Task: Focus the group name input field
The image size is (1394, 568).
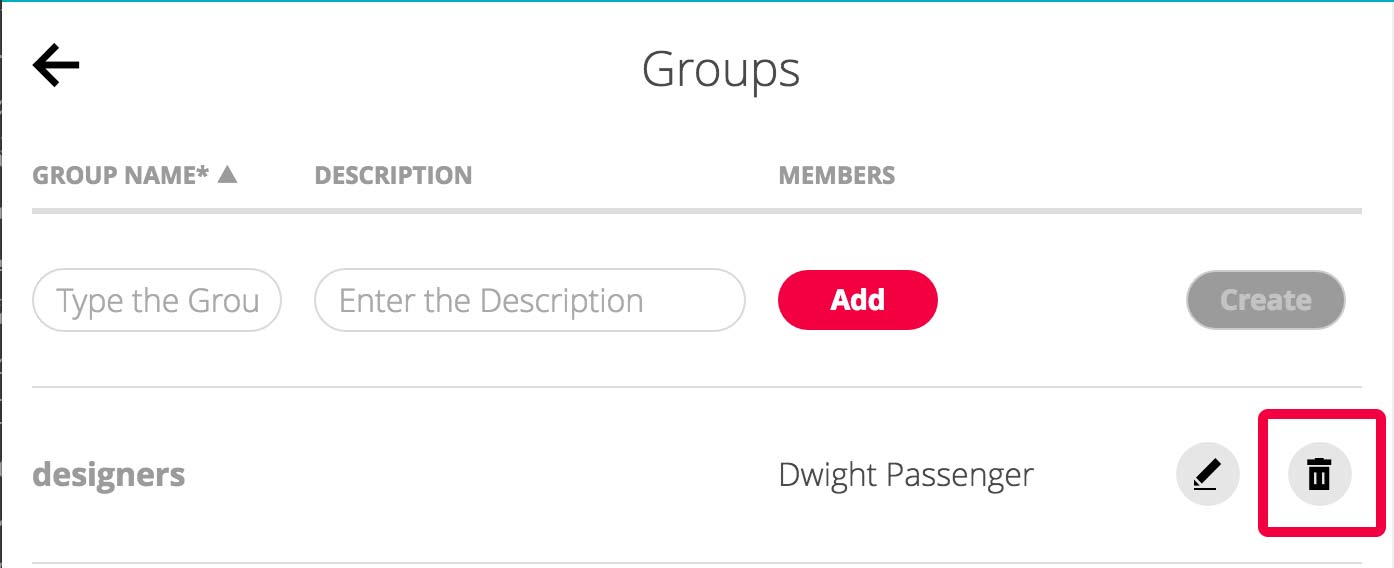Action: click(x=157, y=300)
